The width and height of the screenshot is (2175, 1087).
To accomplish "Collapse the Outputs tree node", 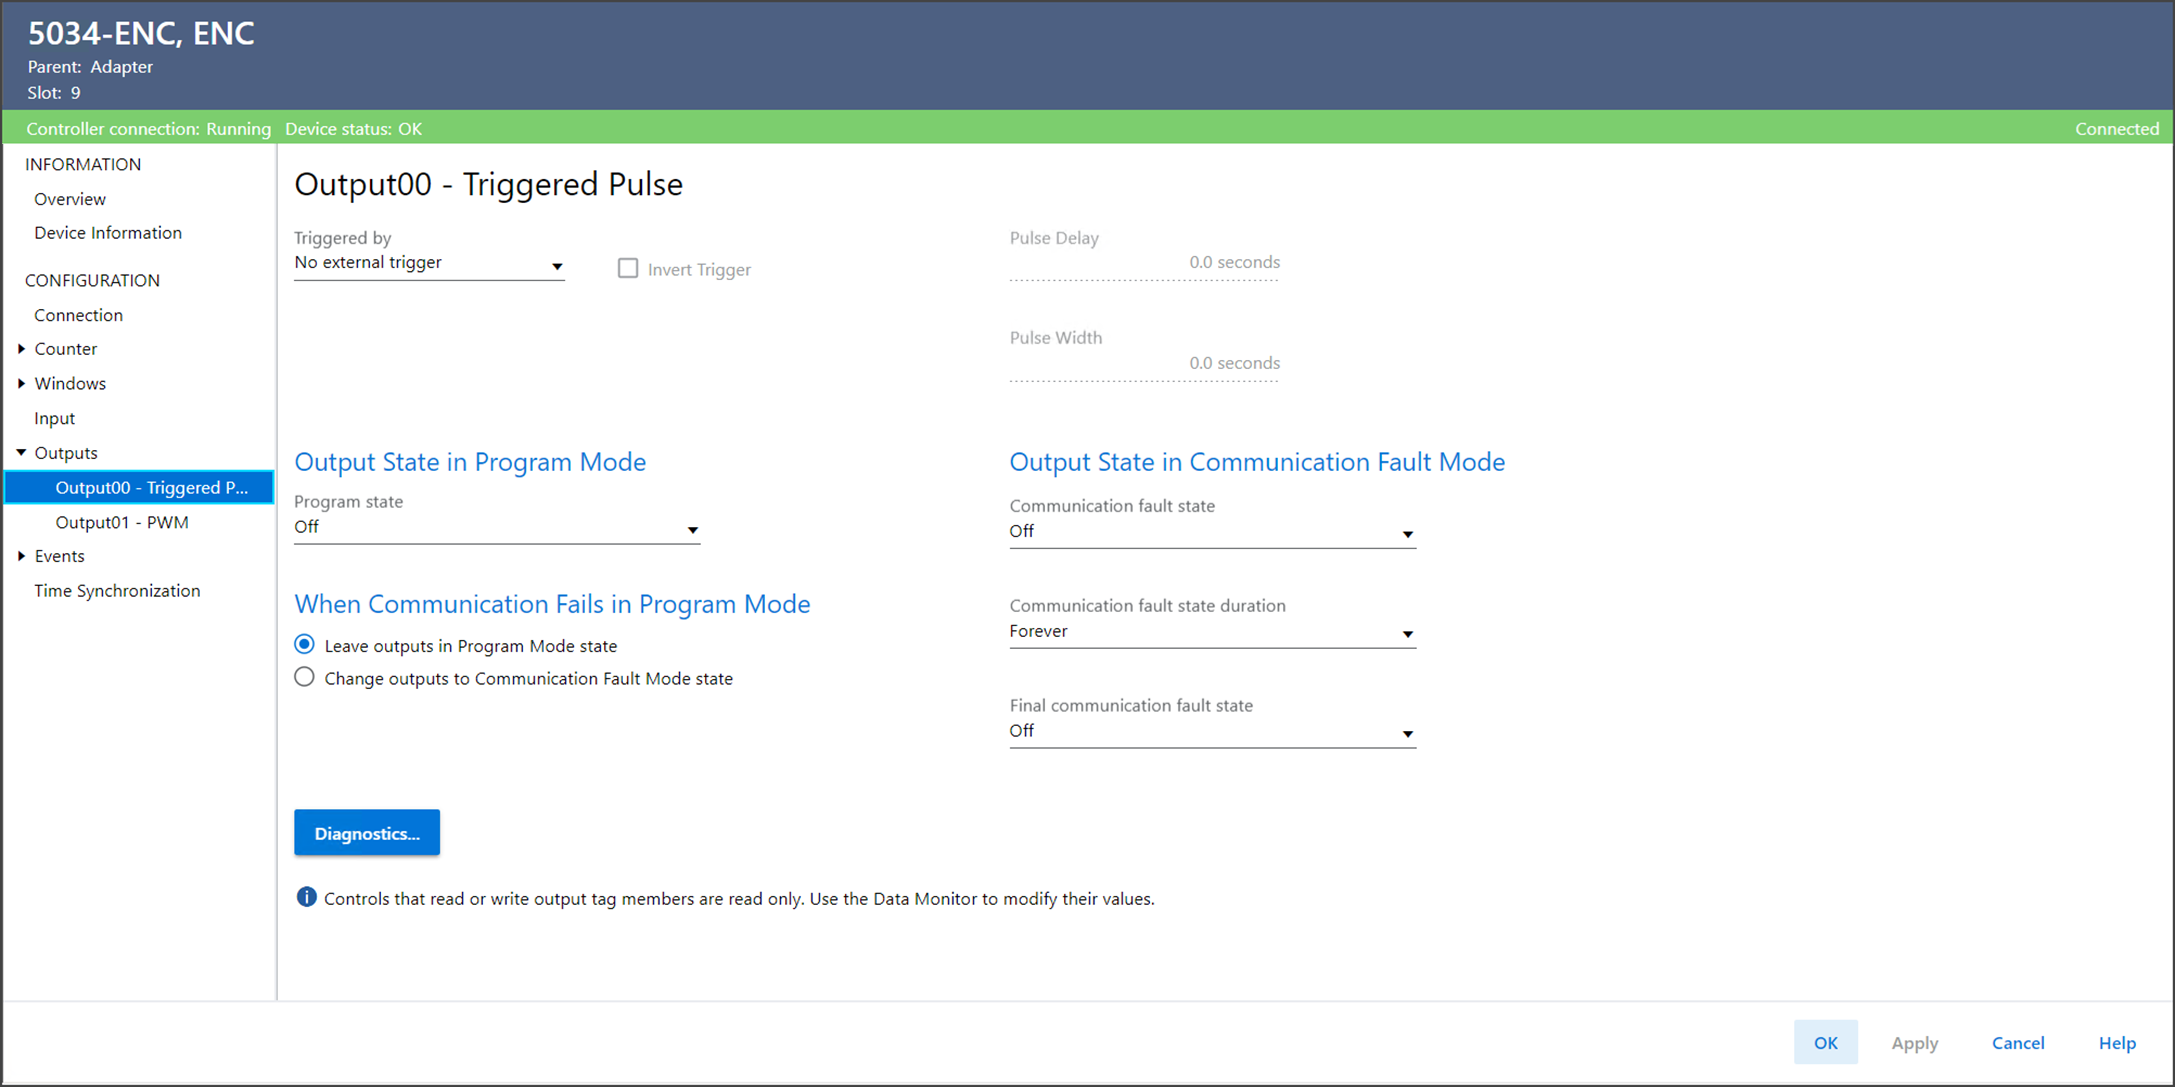I will [x=21, y=453].
